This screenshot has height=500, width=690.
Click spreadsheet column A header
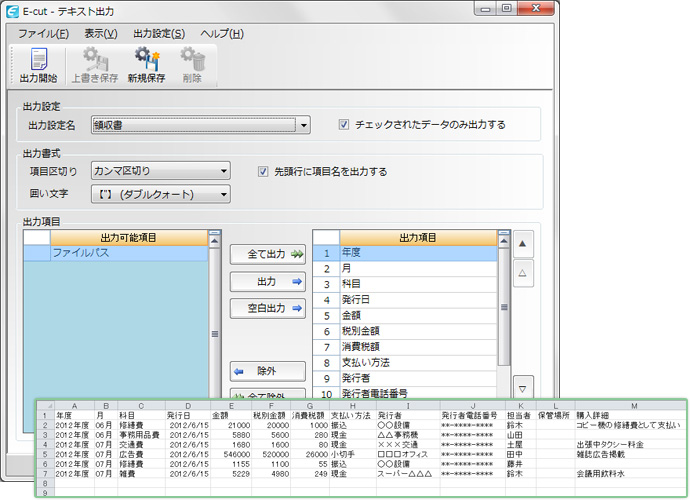click(74, 406)
